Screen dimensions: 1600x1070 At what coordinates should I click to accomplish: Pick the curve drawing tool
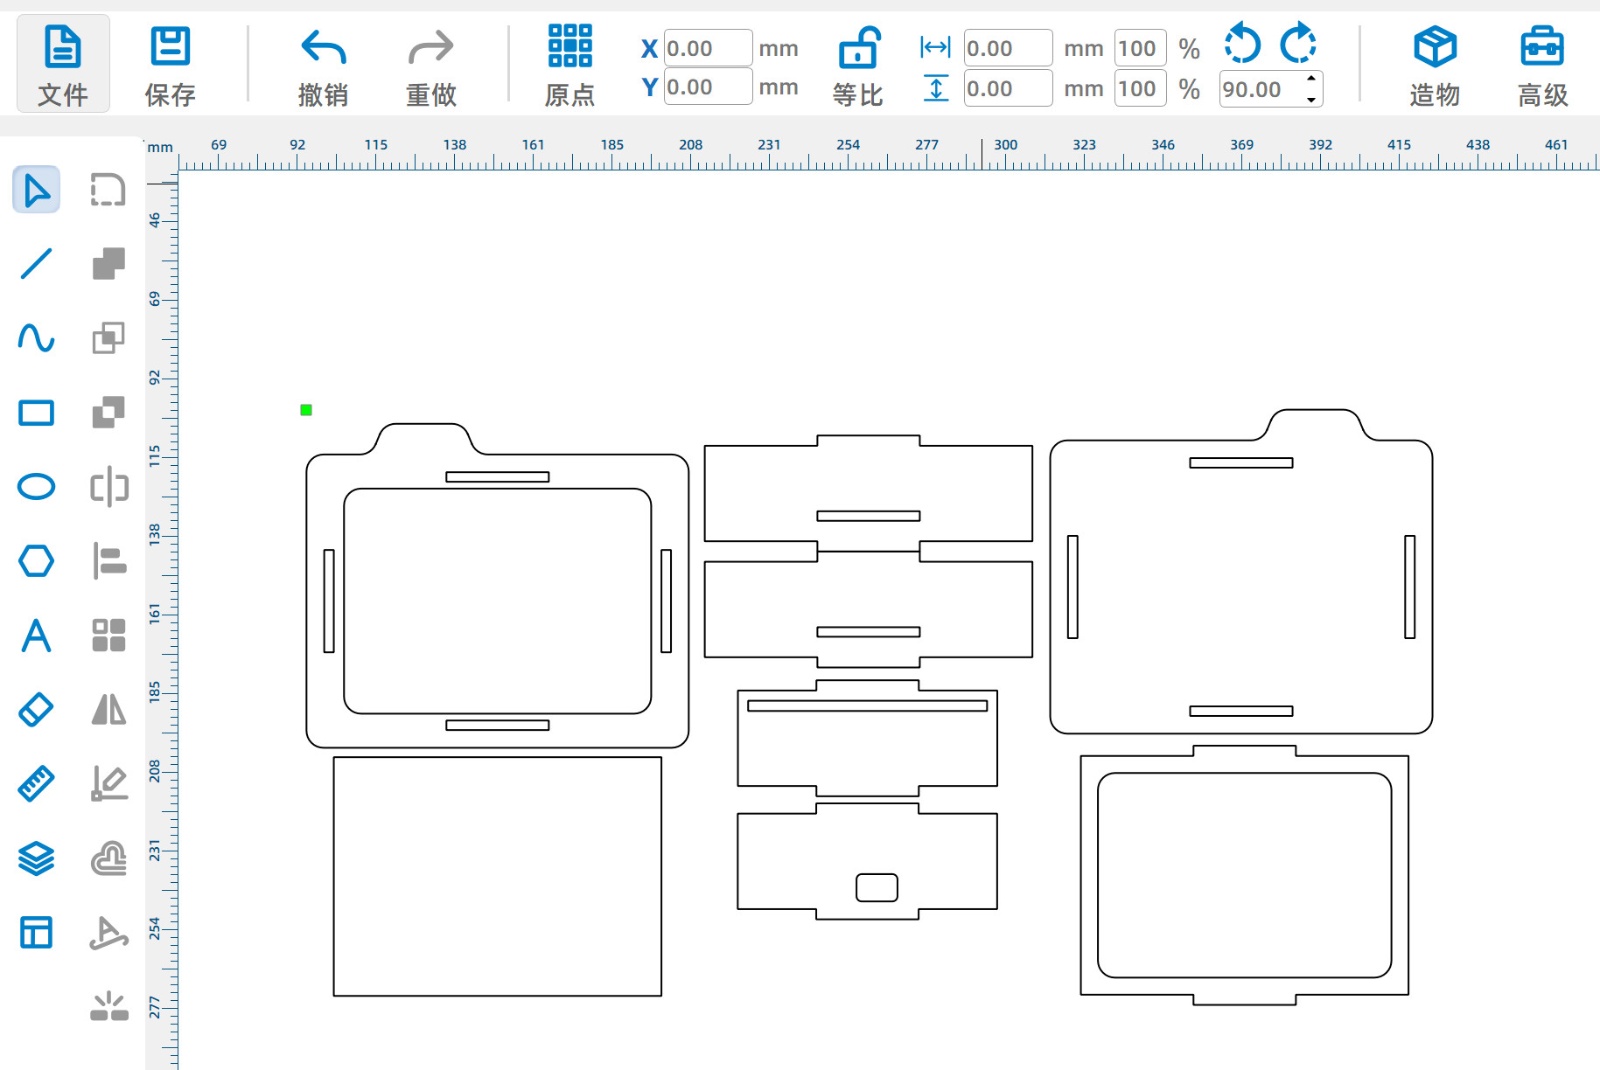point(36,338)
